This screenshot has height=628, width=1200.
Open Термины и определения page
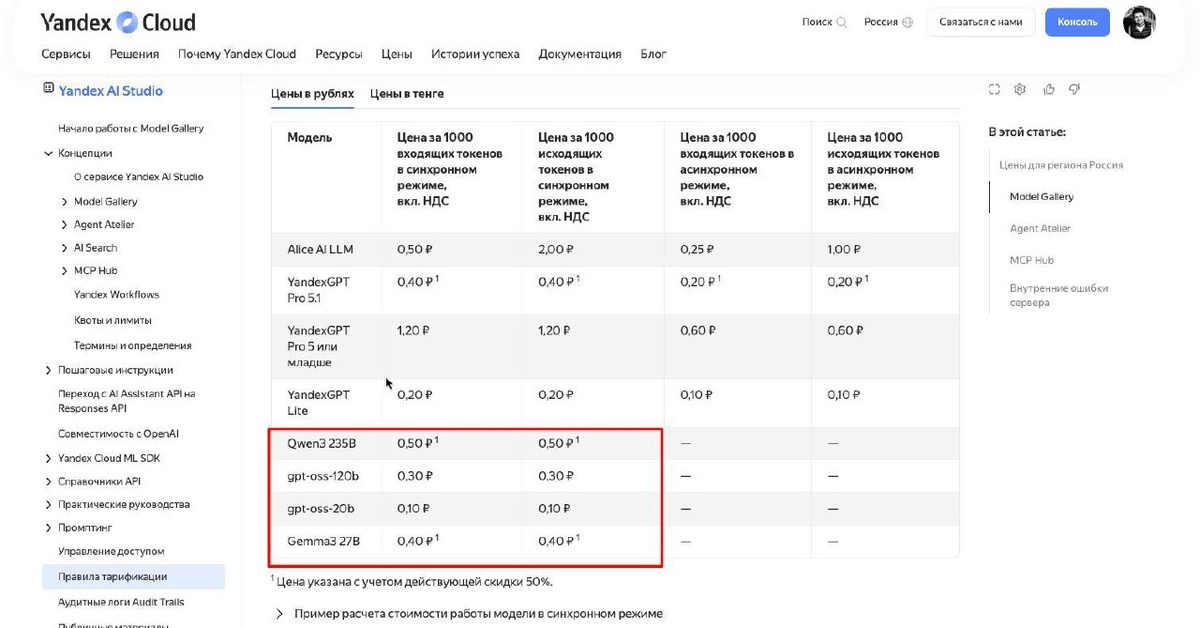tap(133, 346)
